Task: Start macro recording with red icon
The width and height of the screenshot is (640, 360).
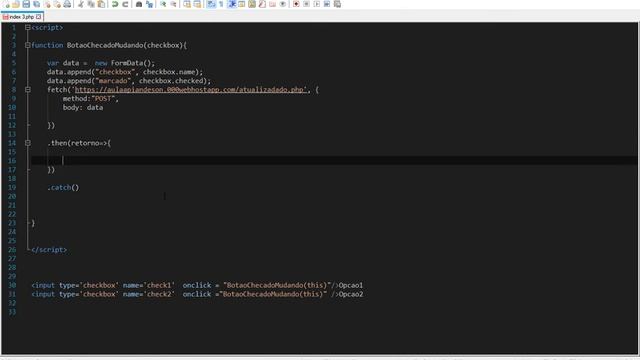Action: point(296,4)
